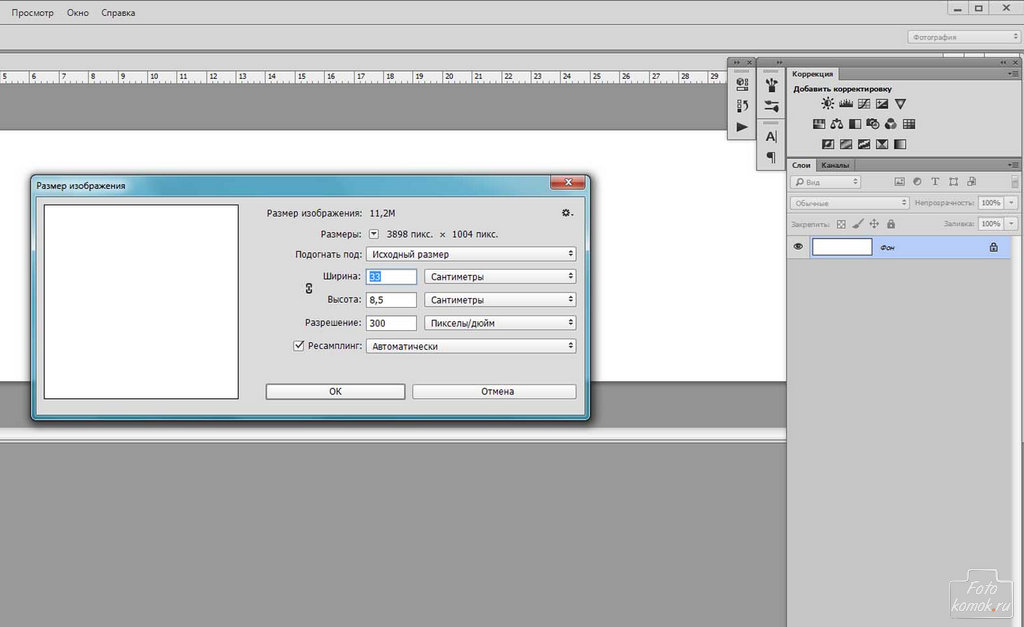Select the Слои tab
1024x627 pixels.
[801, 165]
